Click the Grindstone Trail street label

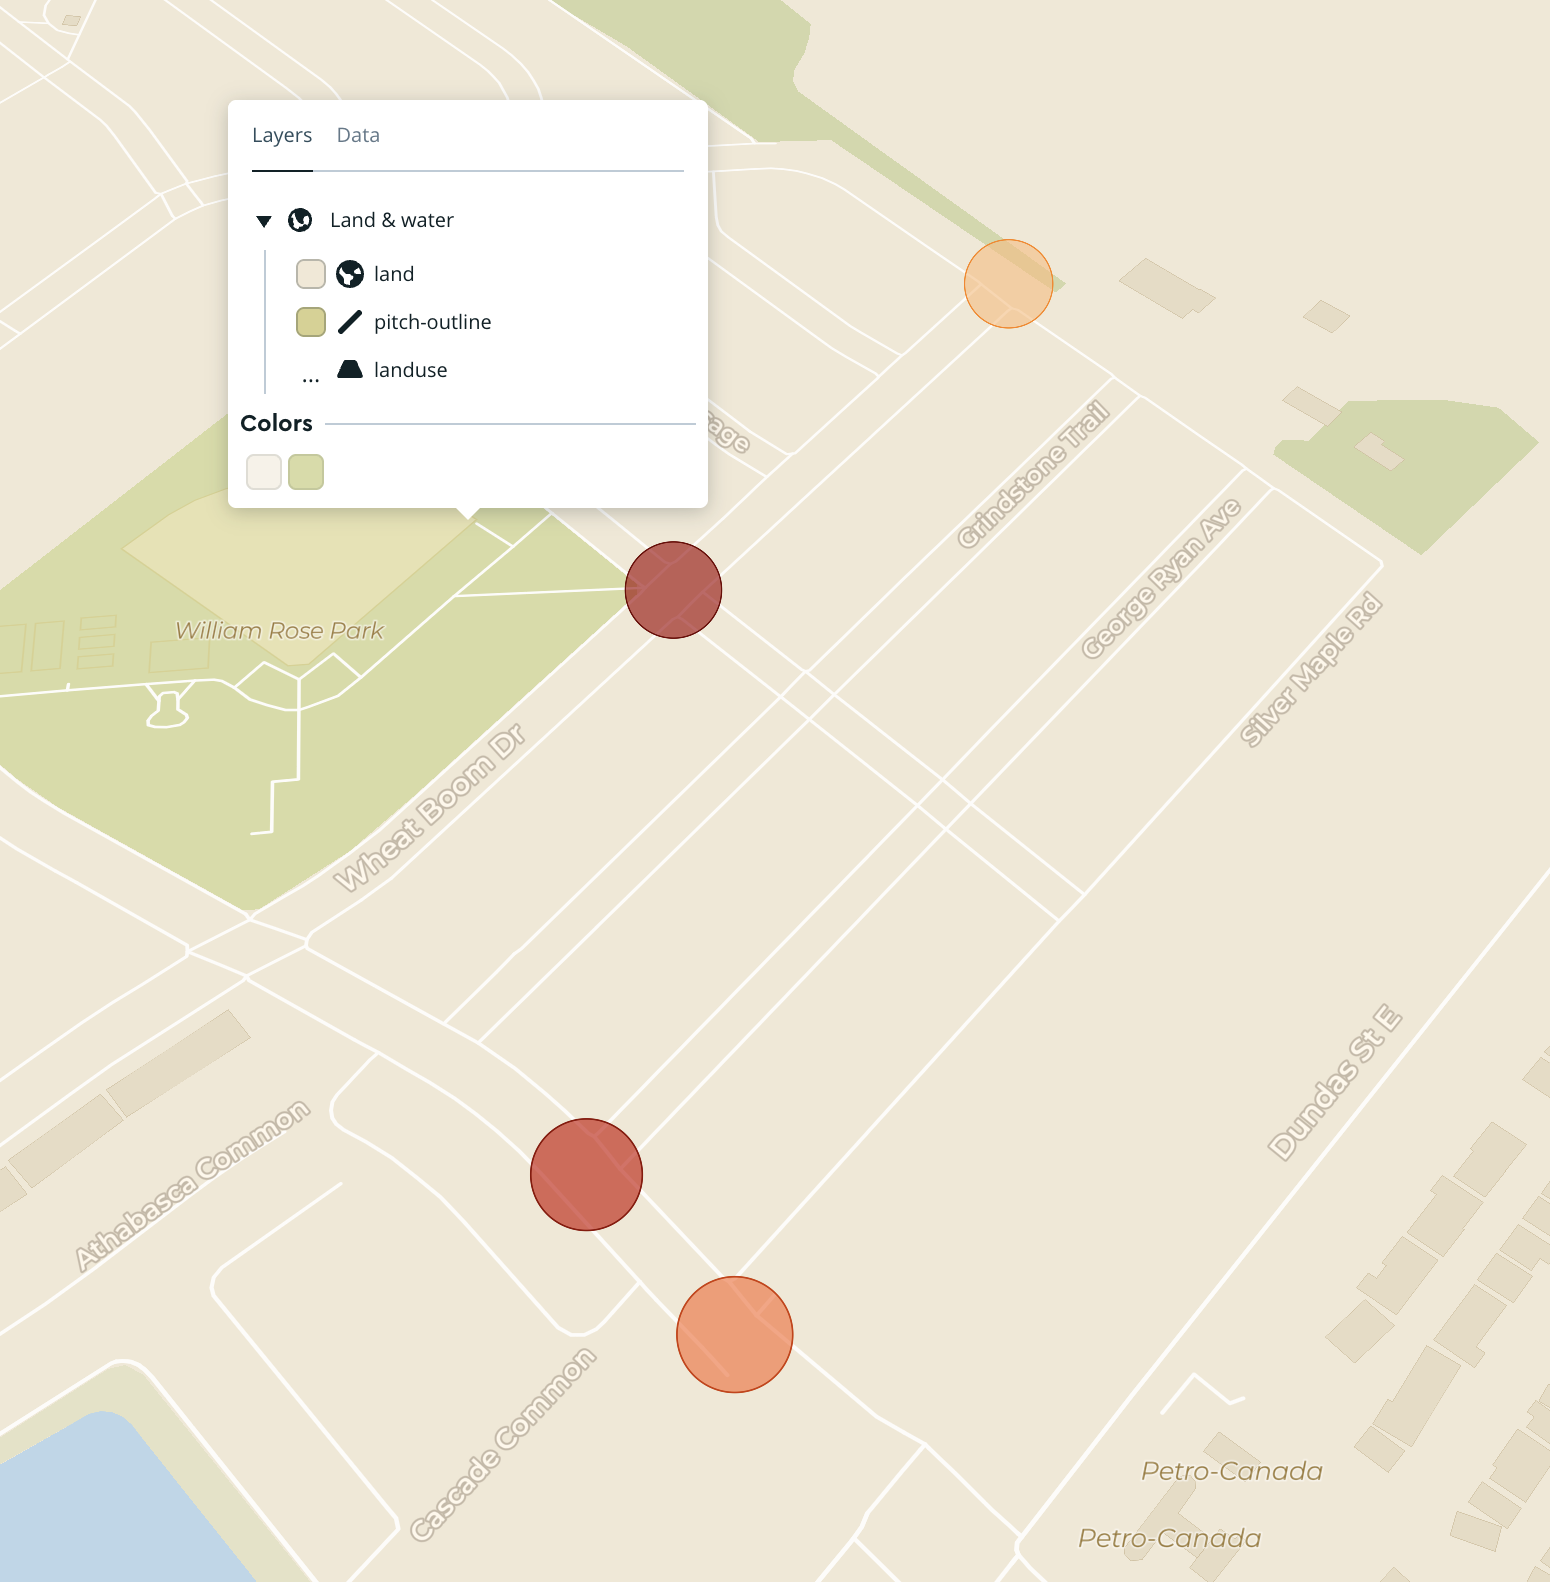point(1034,474)
